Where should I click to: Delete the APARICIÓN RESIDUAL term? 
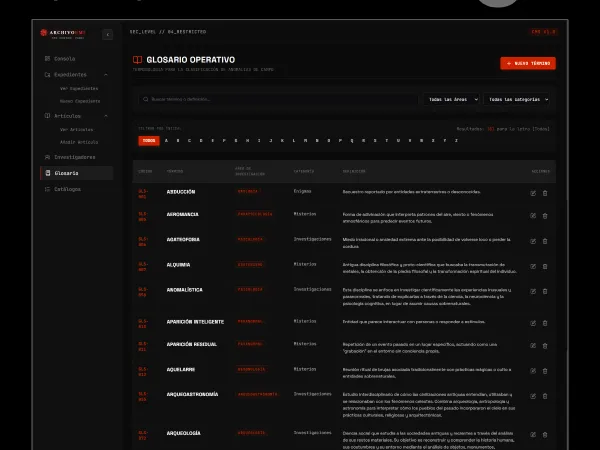pyautogui.click(x=545, y=346)
